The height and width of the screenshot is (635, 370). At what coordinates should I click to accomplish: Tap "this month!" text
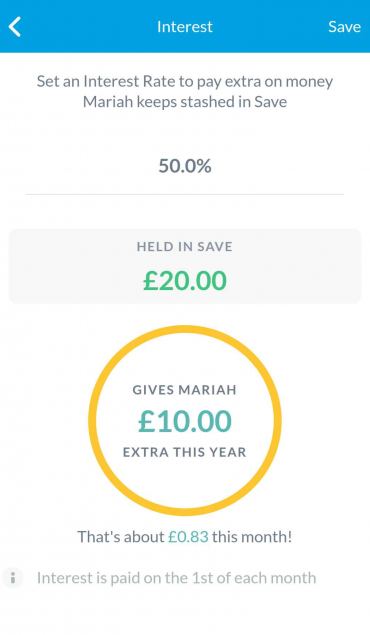click(252, 537)
